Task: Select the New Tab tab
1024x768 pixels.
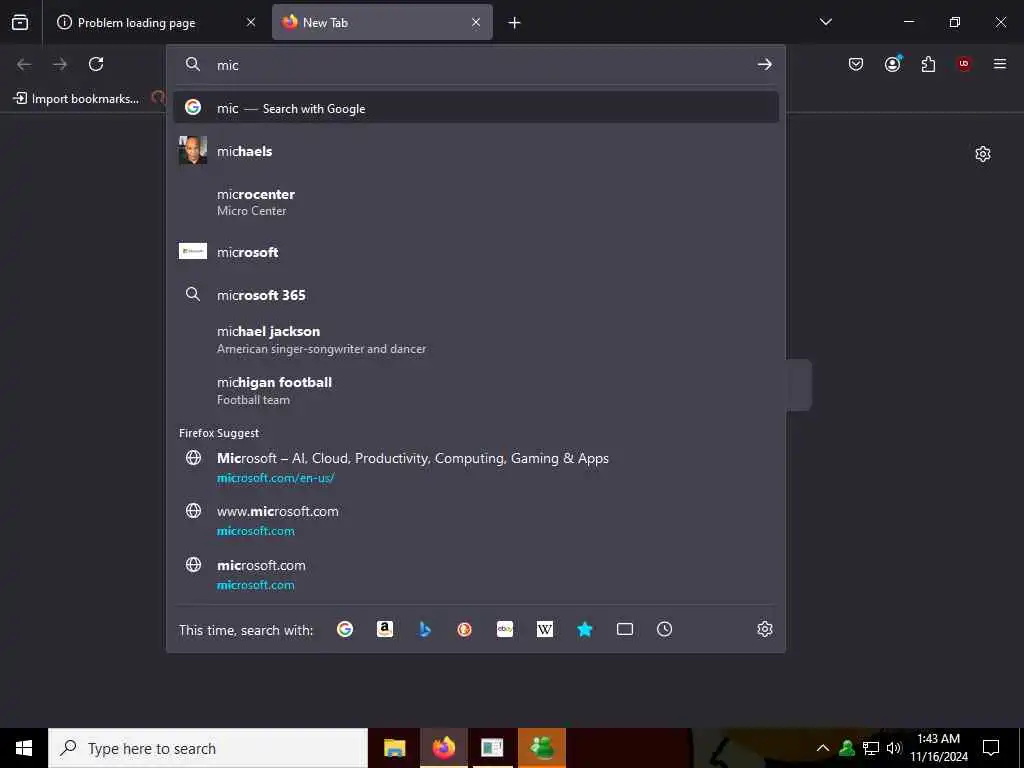Action: pos(382,22)
